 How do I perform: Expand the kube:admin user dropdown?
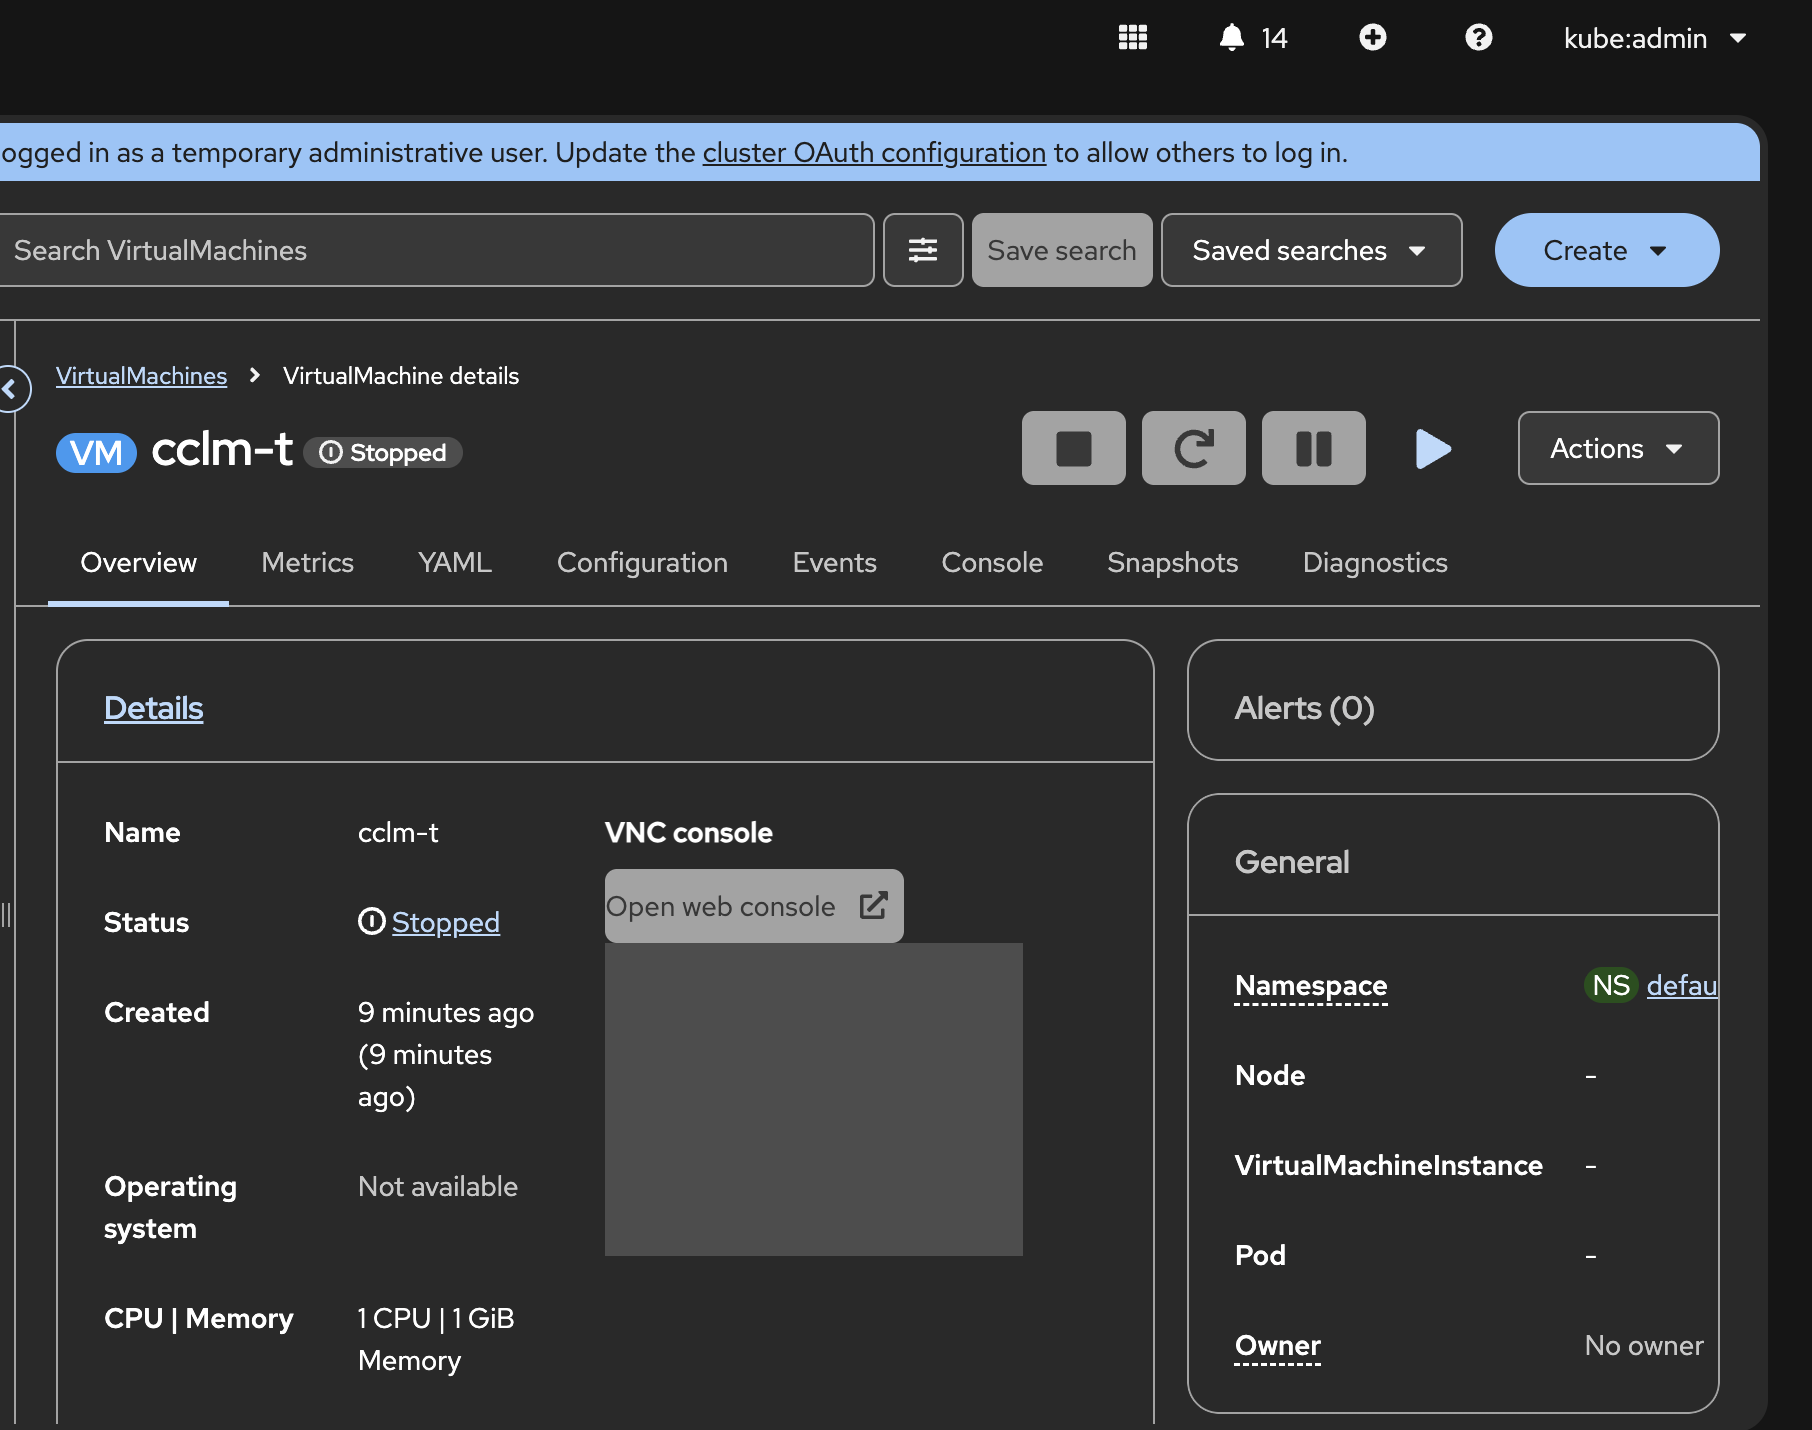point(1654,38)
